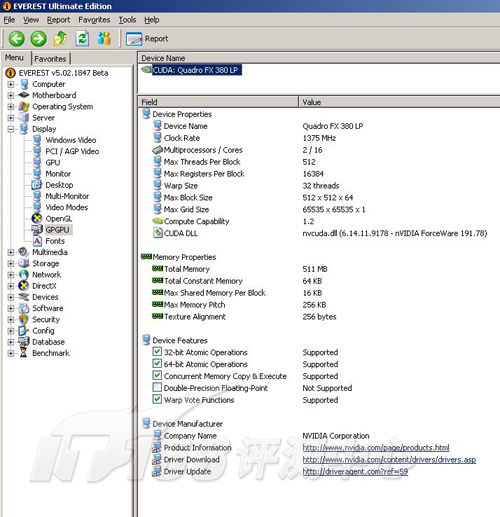Viewport: 500px width, 517px height.
Task: Toggle the Warp Vote Functions checkbox
Action: 157,399
